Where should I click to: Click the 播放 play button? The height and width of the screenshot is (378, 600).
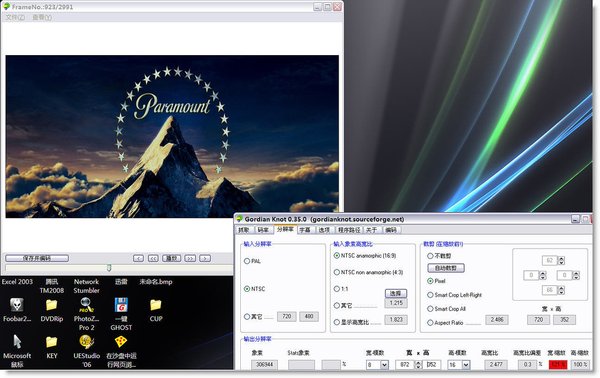[172, 258]
